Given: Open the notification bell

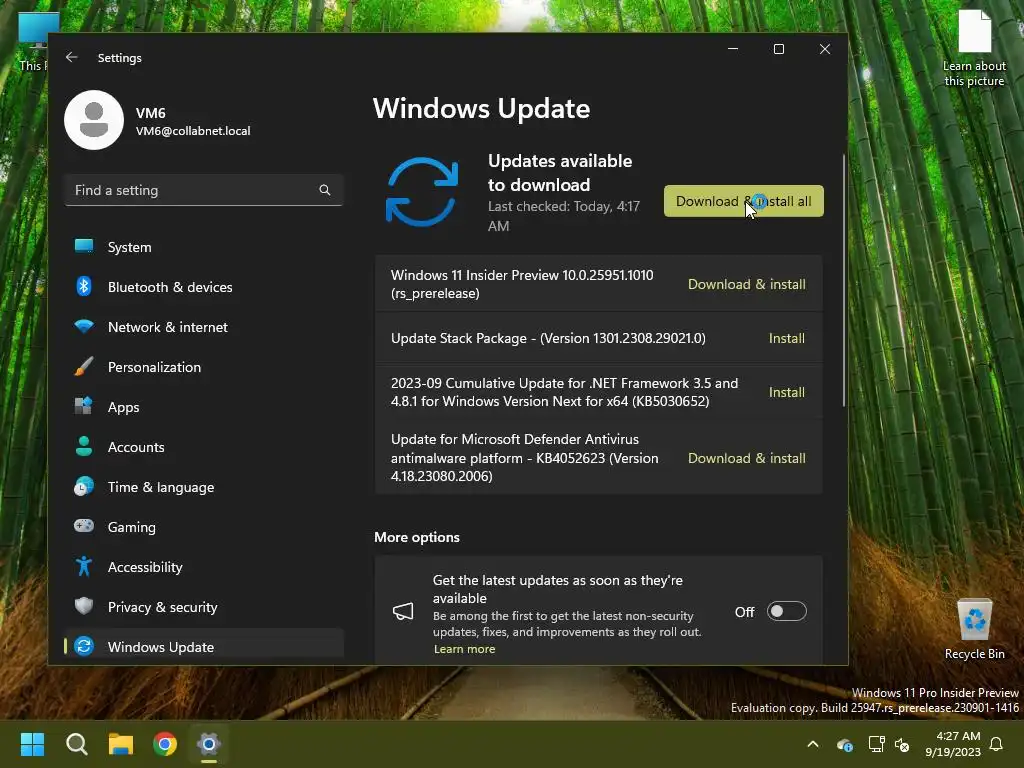Looking at the screenshot, I should [x=997, y=744].
